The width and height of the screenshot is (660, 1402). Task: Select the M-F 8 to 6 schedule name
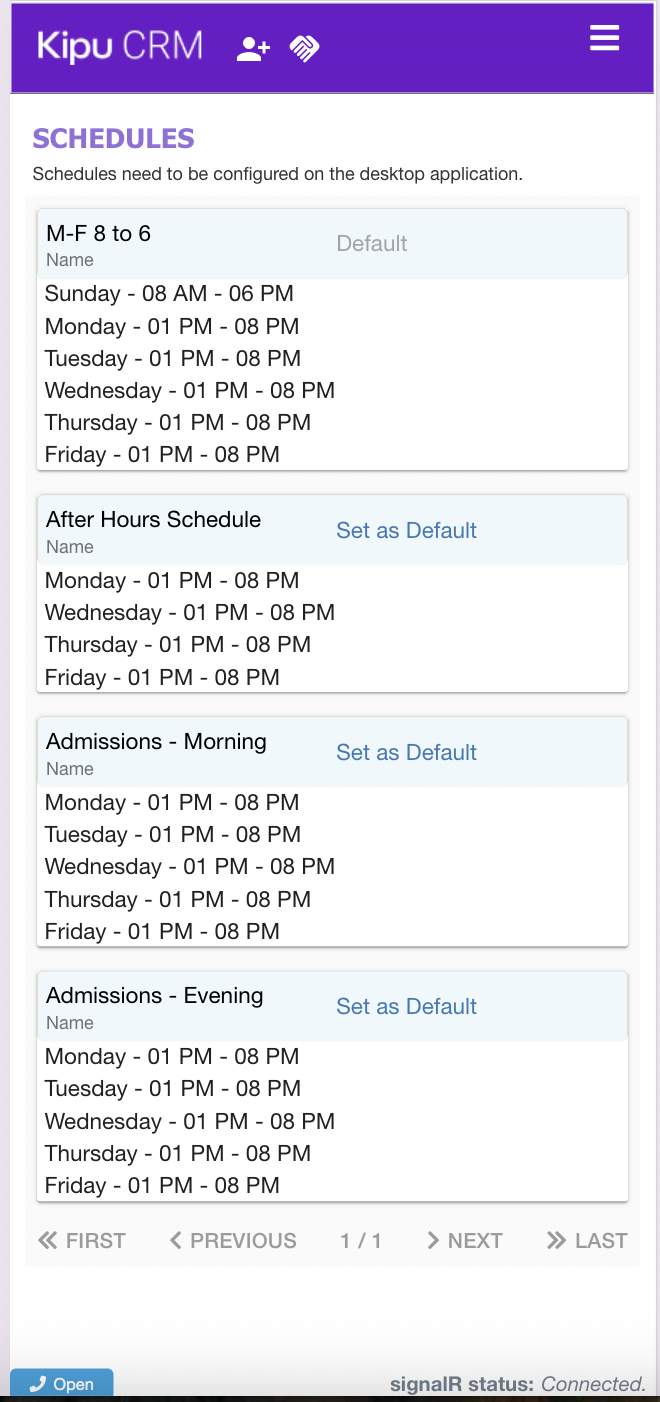pos(99,234)
